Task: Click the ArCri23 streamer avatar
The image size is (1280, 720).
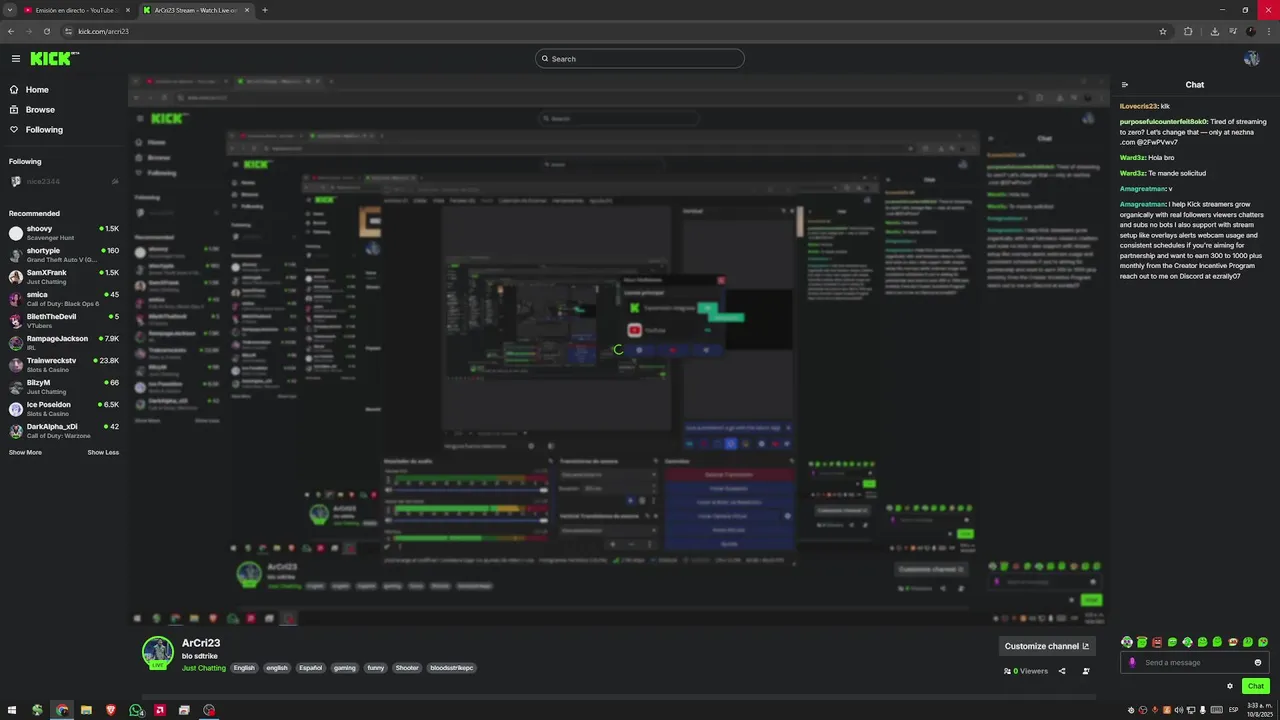Action: pos(158,652)
